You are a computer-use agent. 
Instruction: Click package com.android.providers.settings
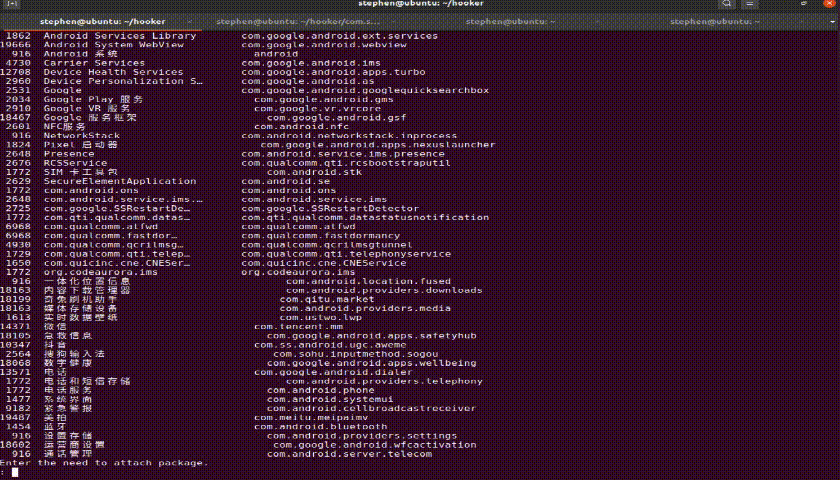362,436
